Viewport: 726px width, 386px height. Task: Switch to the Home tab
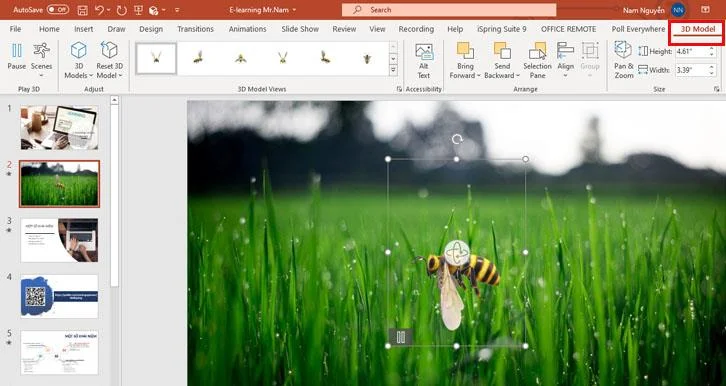[49, 29]
